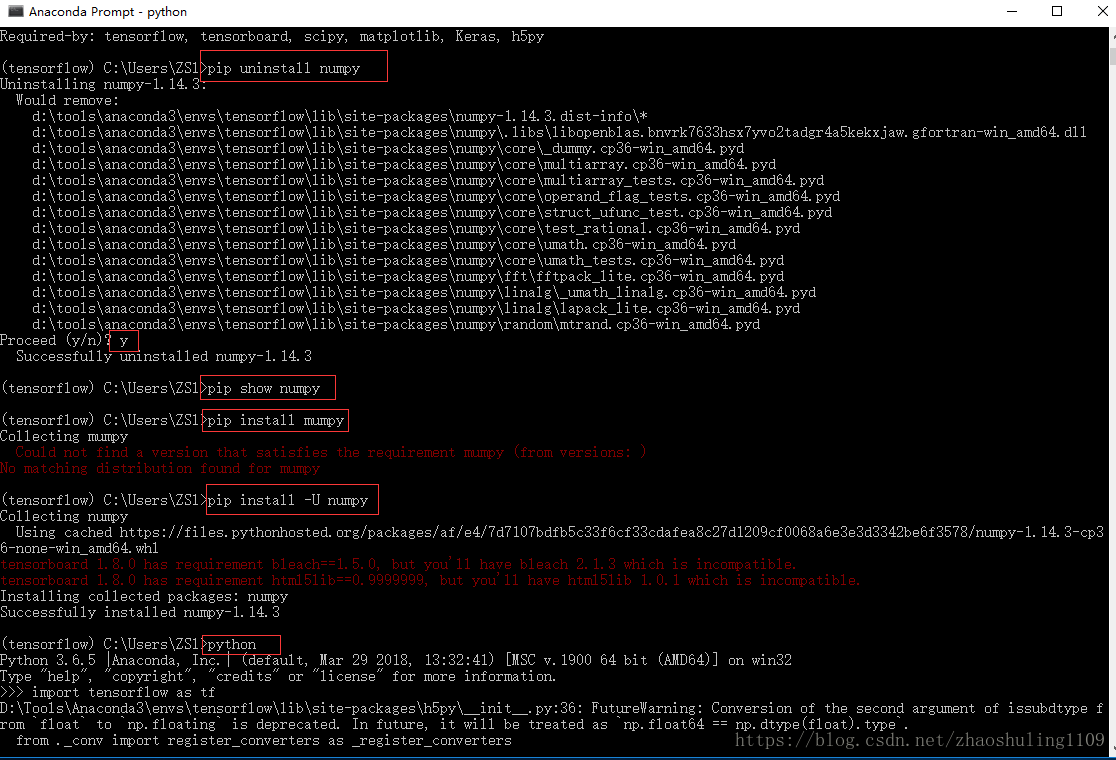Image resolution: width=1116 pixels, height=760 pixels.
Task: Click the Anaconda Prompt title bar icon
Action: [15, 11]
